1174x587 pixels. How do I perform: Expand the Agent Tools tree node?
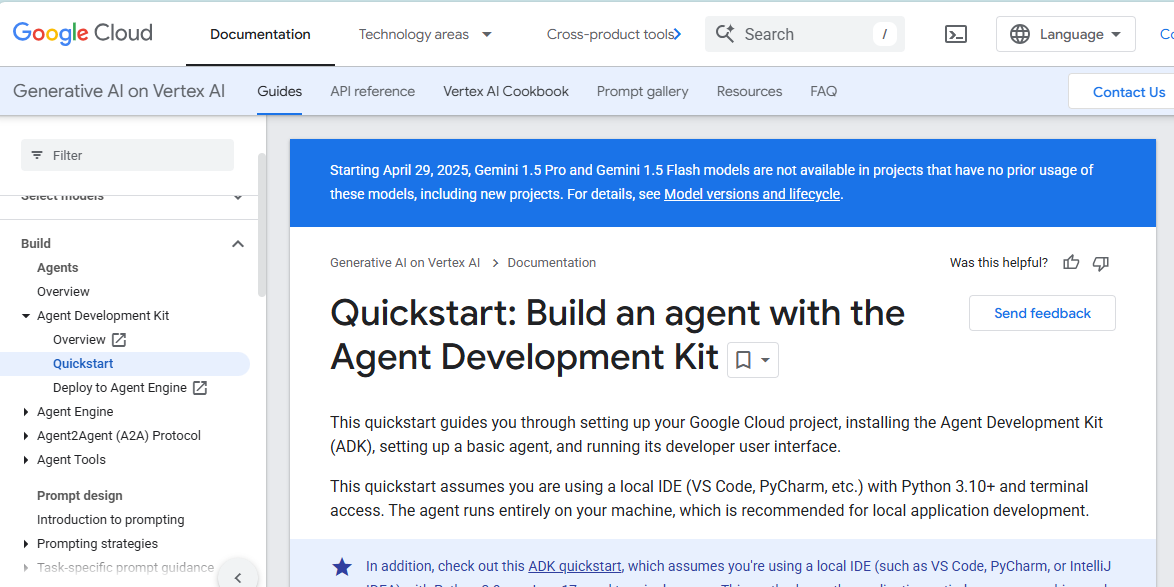tap(26, 460)
